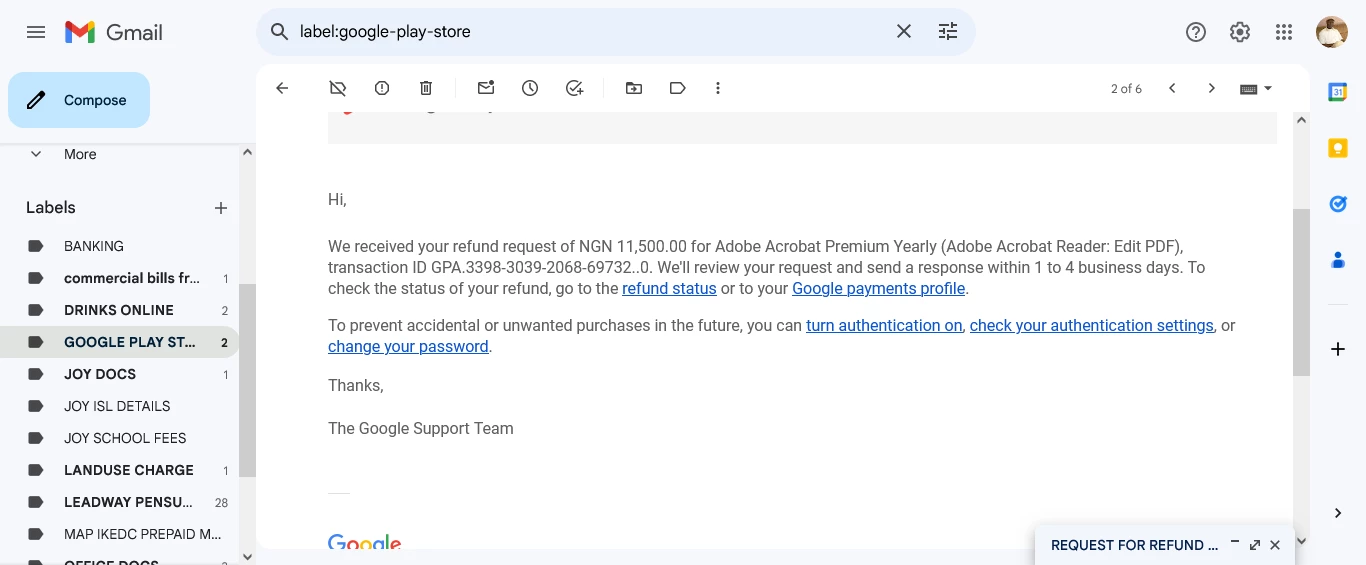Screen dimensions: 1366x565
Task: Remove the label from this conversation
Action: (x=338, y=88)
